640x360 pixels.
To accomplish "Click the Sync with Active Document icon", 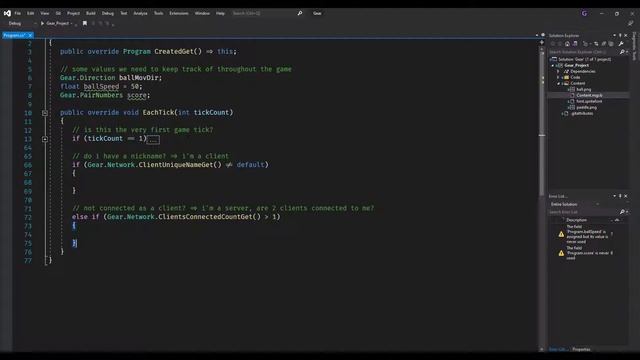I will click(596, 44).
